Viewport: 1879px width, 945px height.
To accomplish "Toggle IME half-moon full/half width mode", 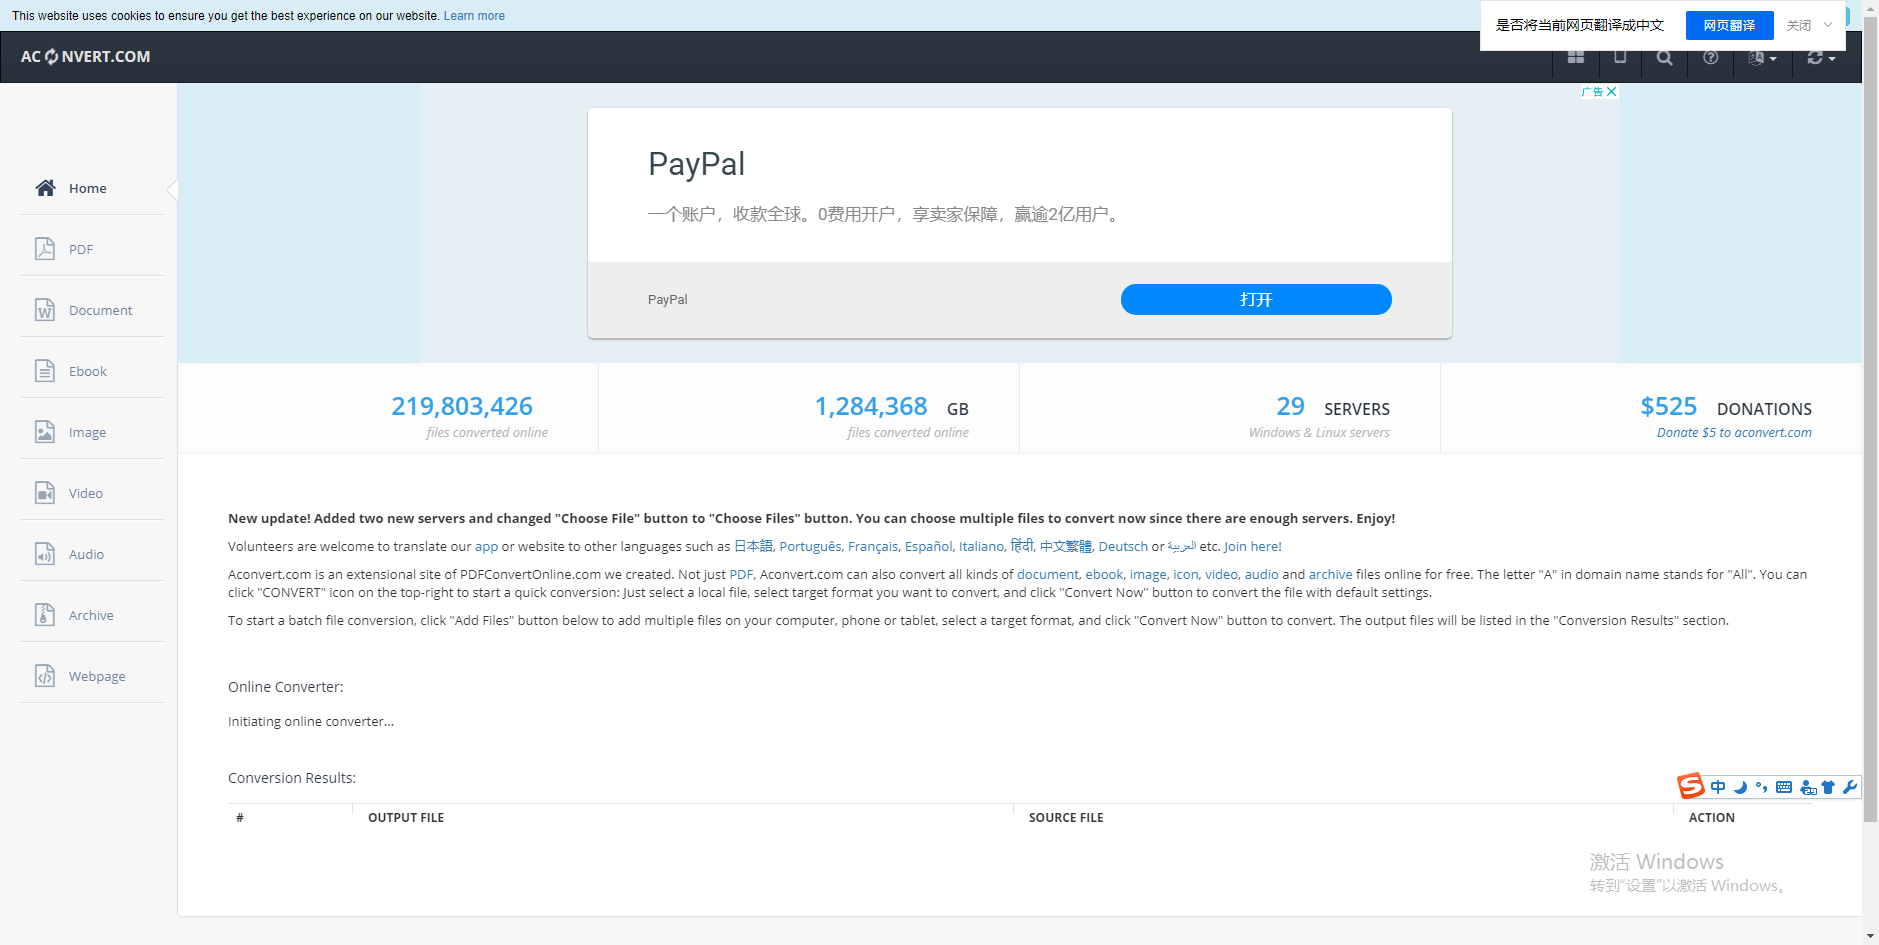I will [1740, 787].
